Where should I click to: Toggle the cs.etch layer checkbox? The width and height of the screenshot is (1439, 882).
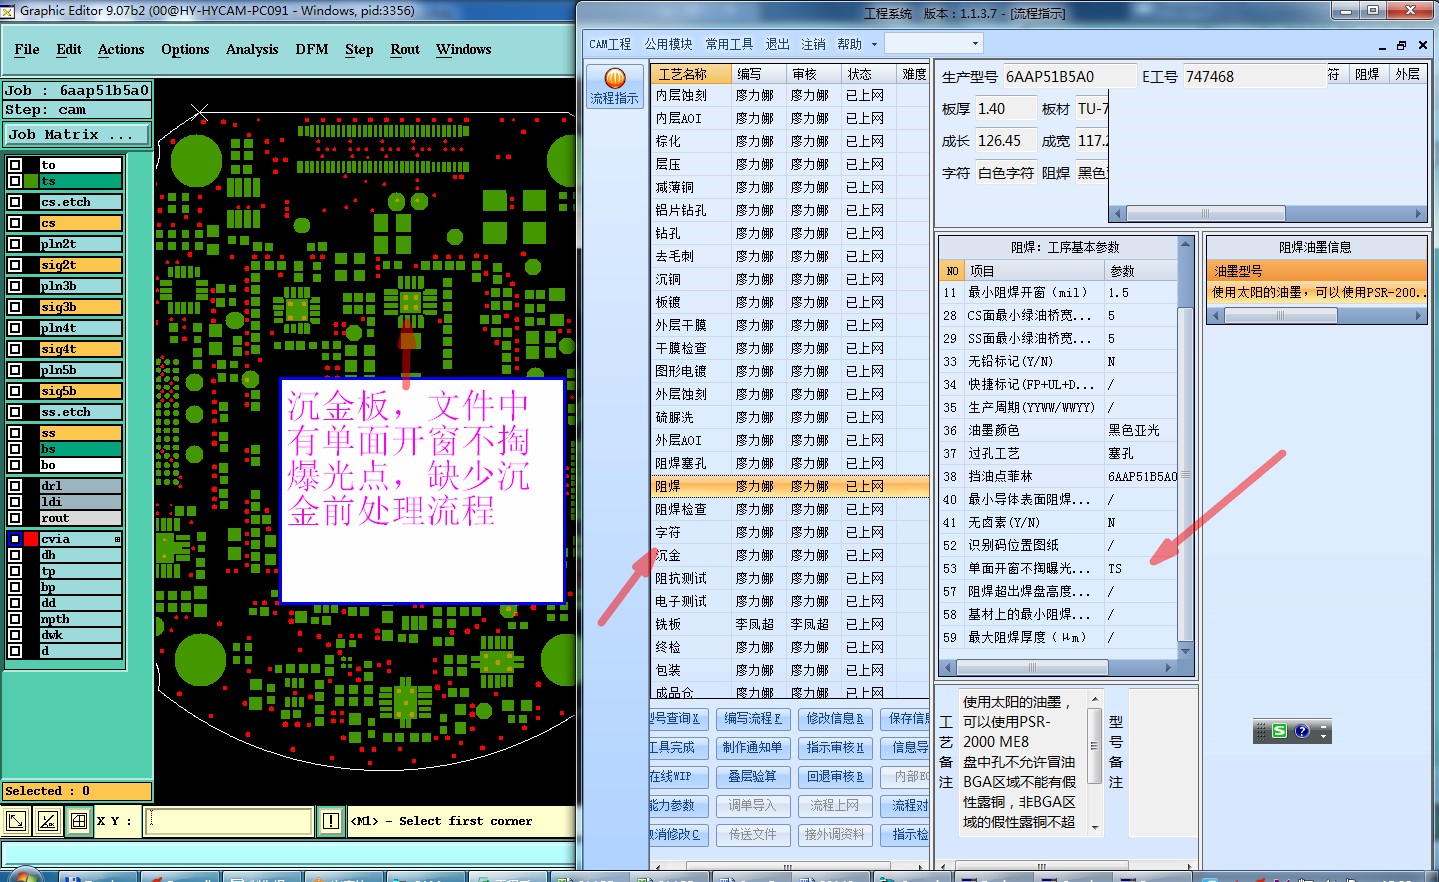(x=15, y=202)
